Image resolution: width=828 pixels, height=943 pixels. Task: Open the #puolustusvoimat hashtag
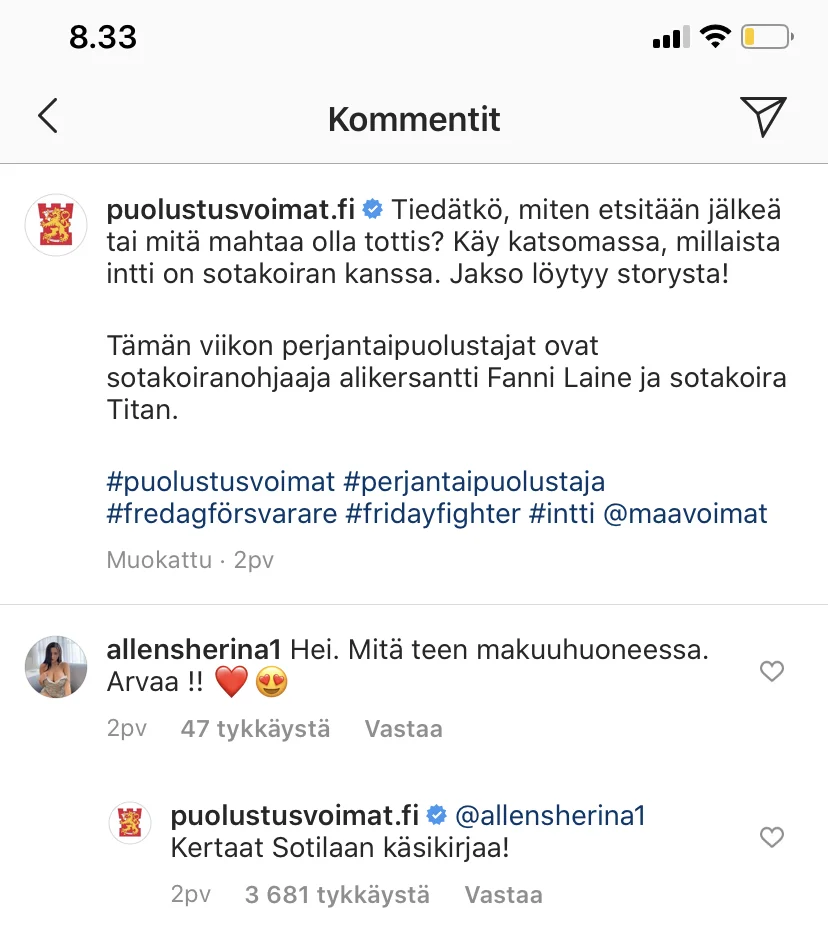(220, 481)
